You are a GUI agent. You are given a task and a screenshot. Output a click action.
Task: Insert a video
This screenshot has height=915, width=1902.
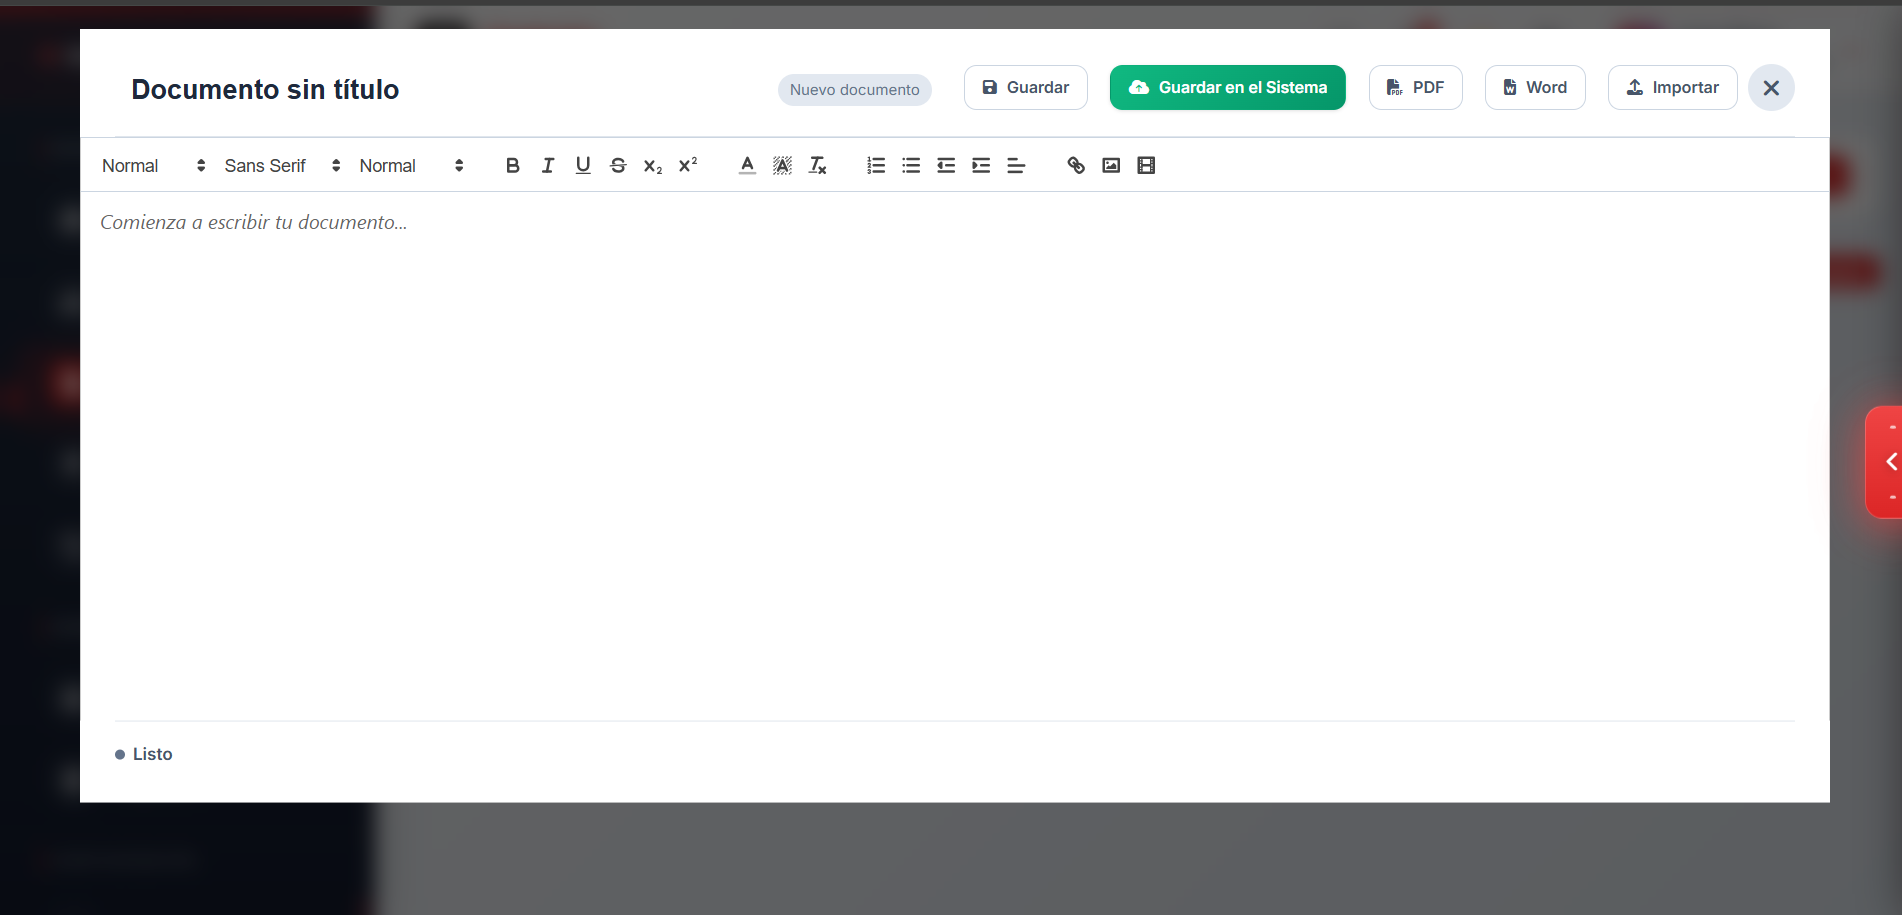1146,166
